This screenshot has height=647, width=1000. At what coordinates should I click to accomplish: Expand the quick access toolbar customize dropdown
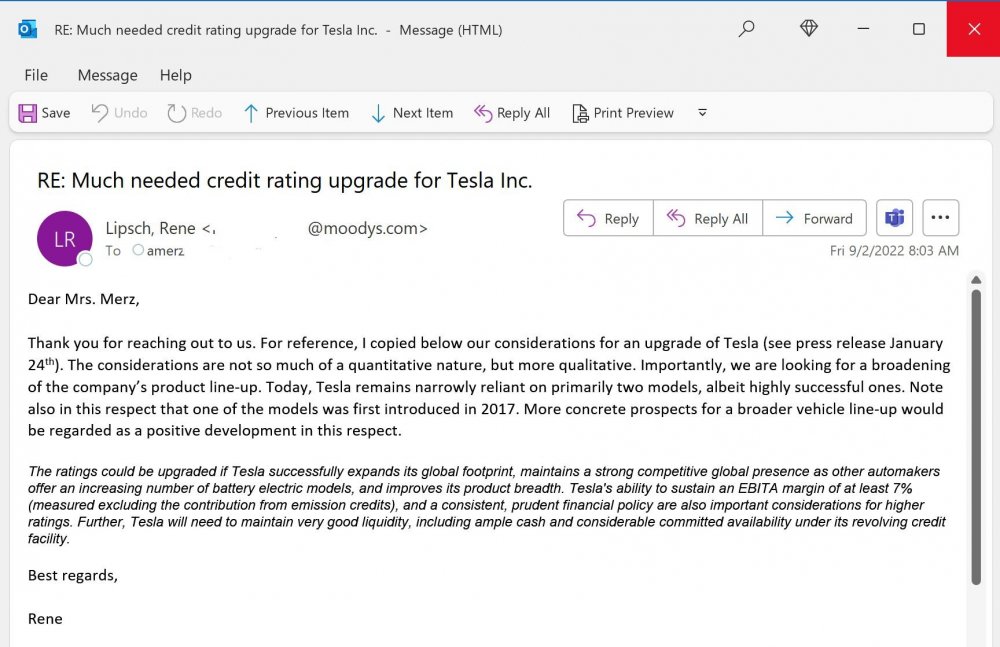coord(702,113)
